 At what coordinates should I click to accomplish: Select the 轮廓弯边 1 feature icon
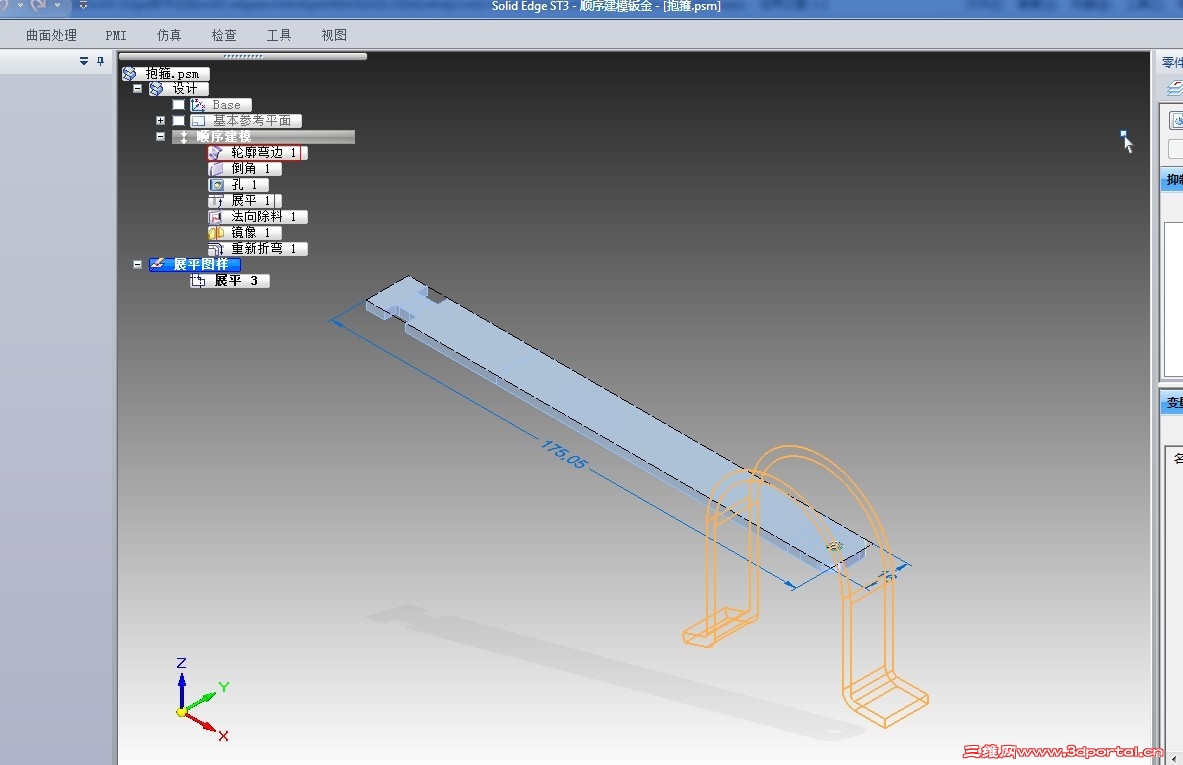point(216,152)
